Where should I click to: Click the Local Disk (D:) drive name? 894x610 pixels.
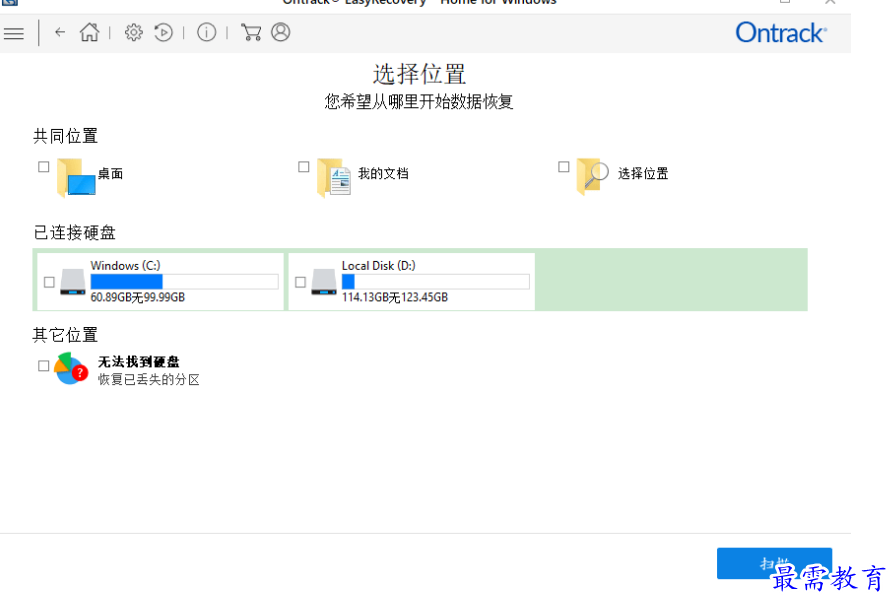379,266
